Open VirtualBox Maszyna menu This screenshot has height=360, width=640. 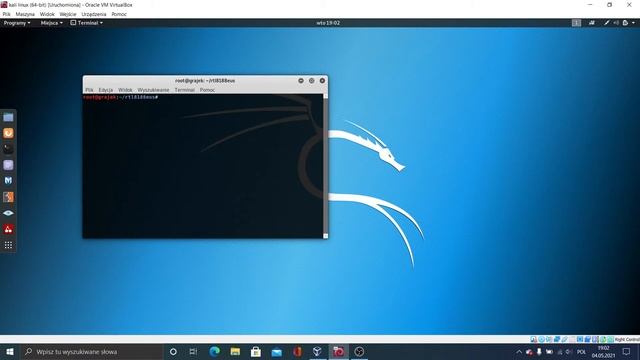click(25, 14)
